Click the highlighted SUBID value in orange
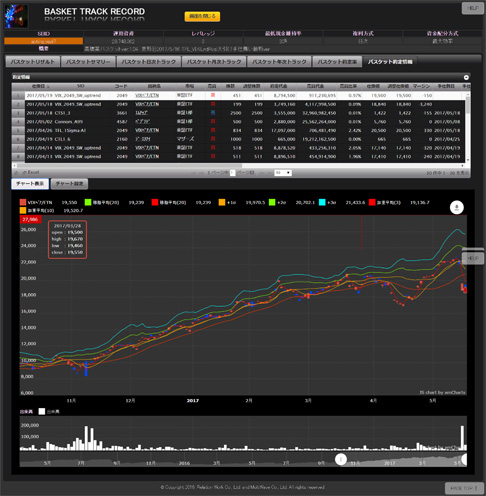This screenshot has width=486, height=496. pyautogui.click(x=43, y=41)
